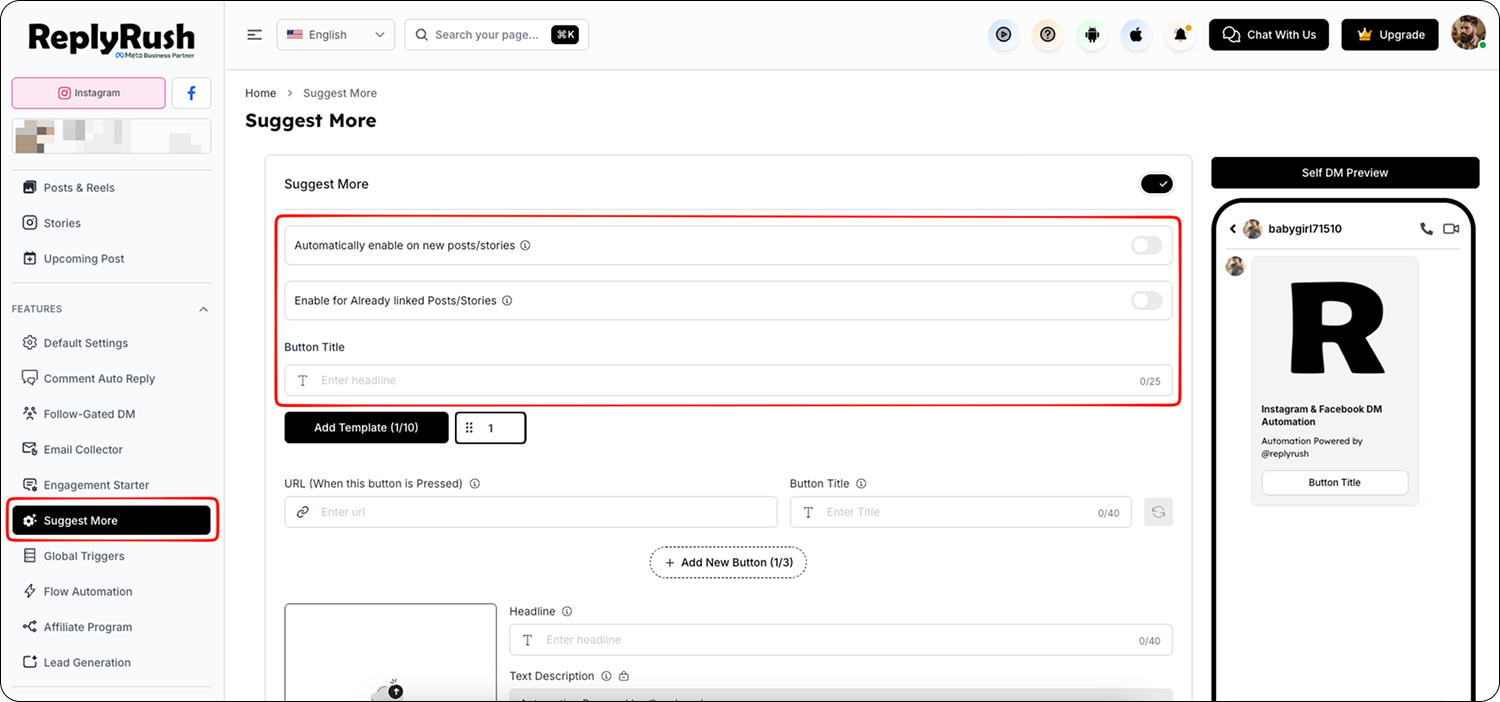The height and width of the screenshot is (702, 1500).
Task: Click Button Title in DM preview
Action: point(1335,483)
